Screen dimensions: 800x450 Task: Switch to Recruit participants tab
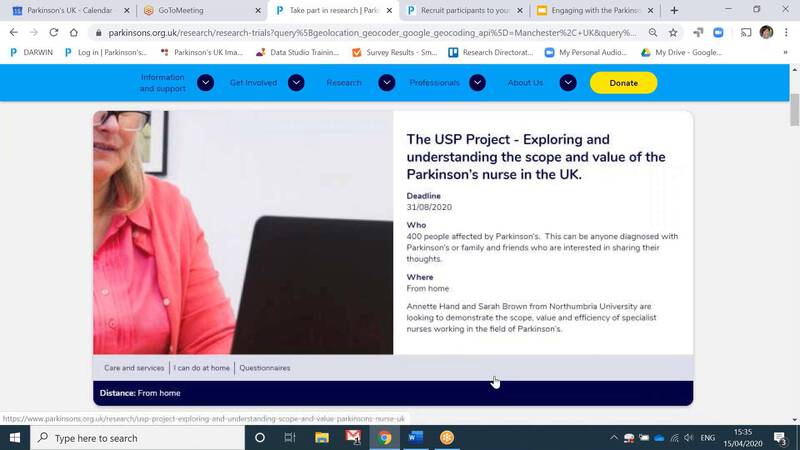[465, 10]
